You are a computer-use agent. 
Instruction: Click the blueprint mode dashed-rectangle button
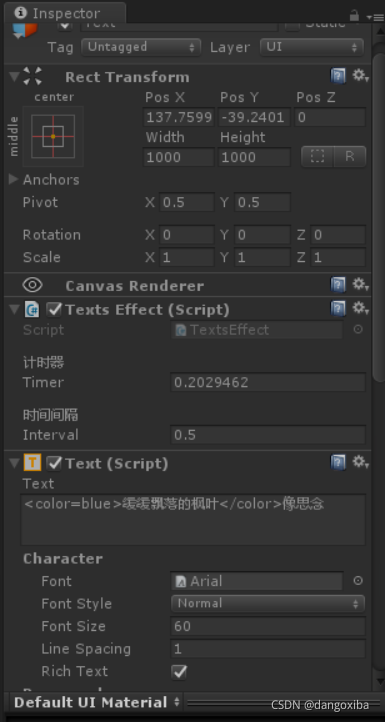coord(317,157)
